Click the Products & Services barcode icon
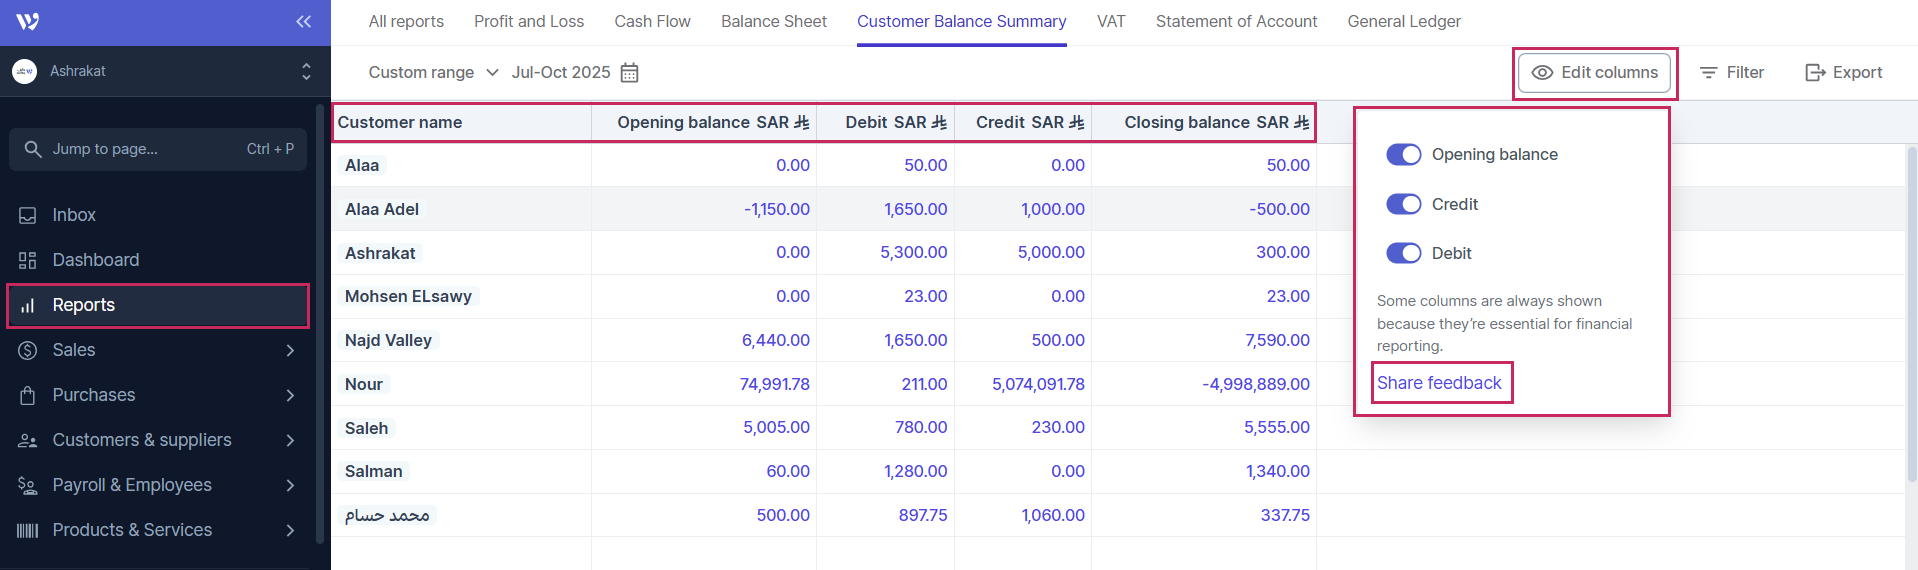This screenshot has height=570, width=1918. (28, 530)
